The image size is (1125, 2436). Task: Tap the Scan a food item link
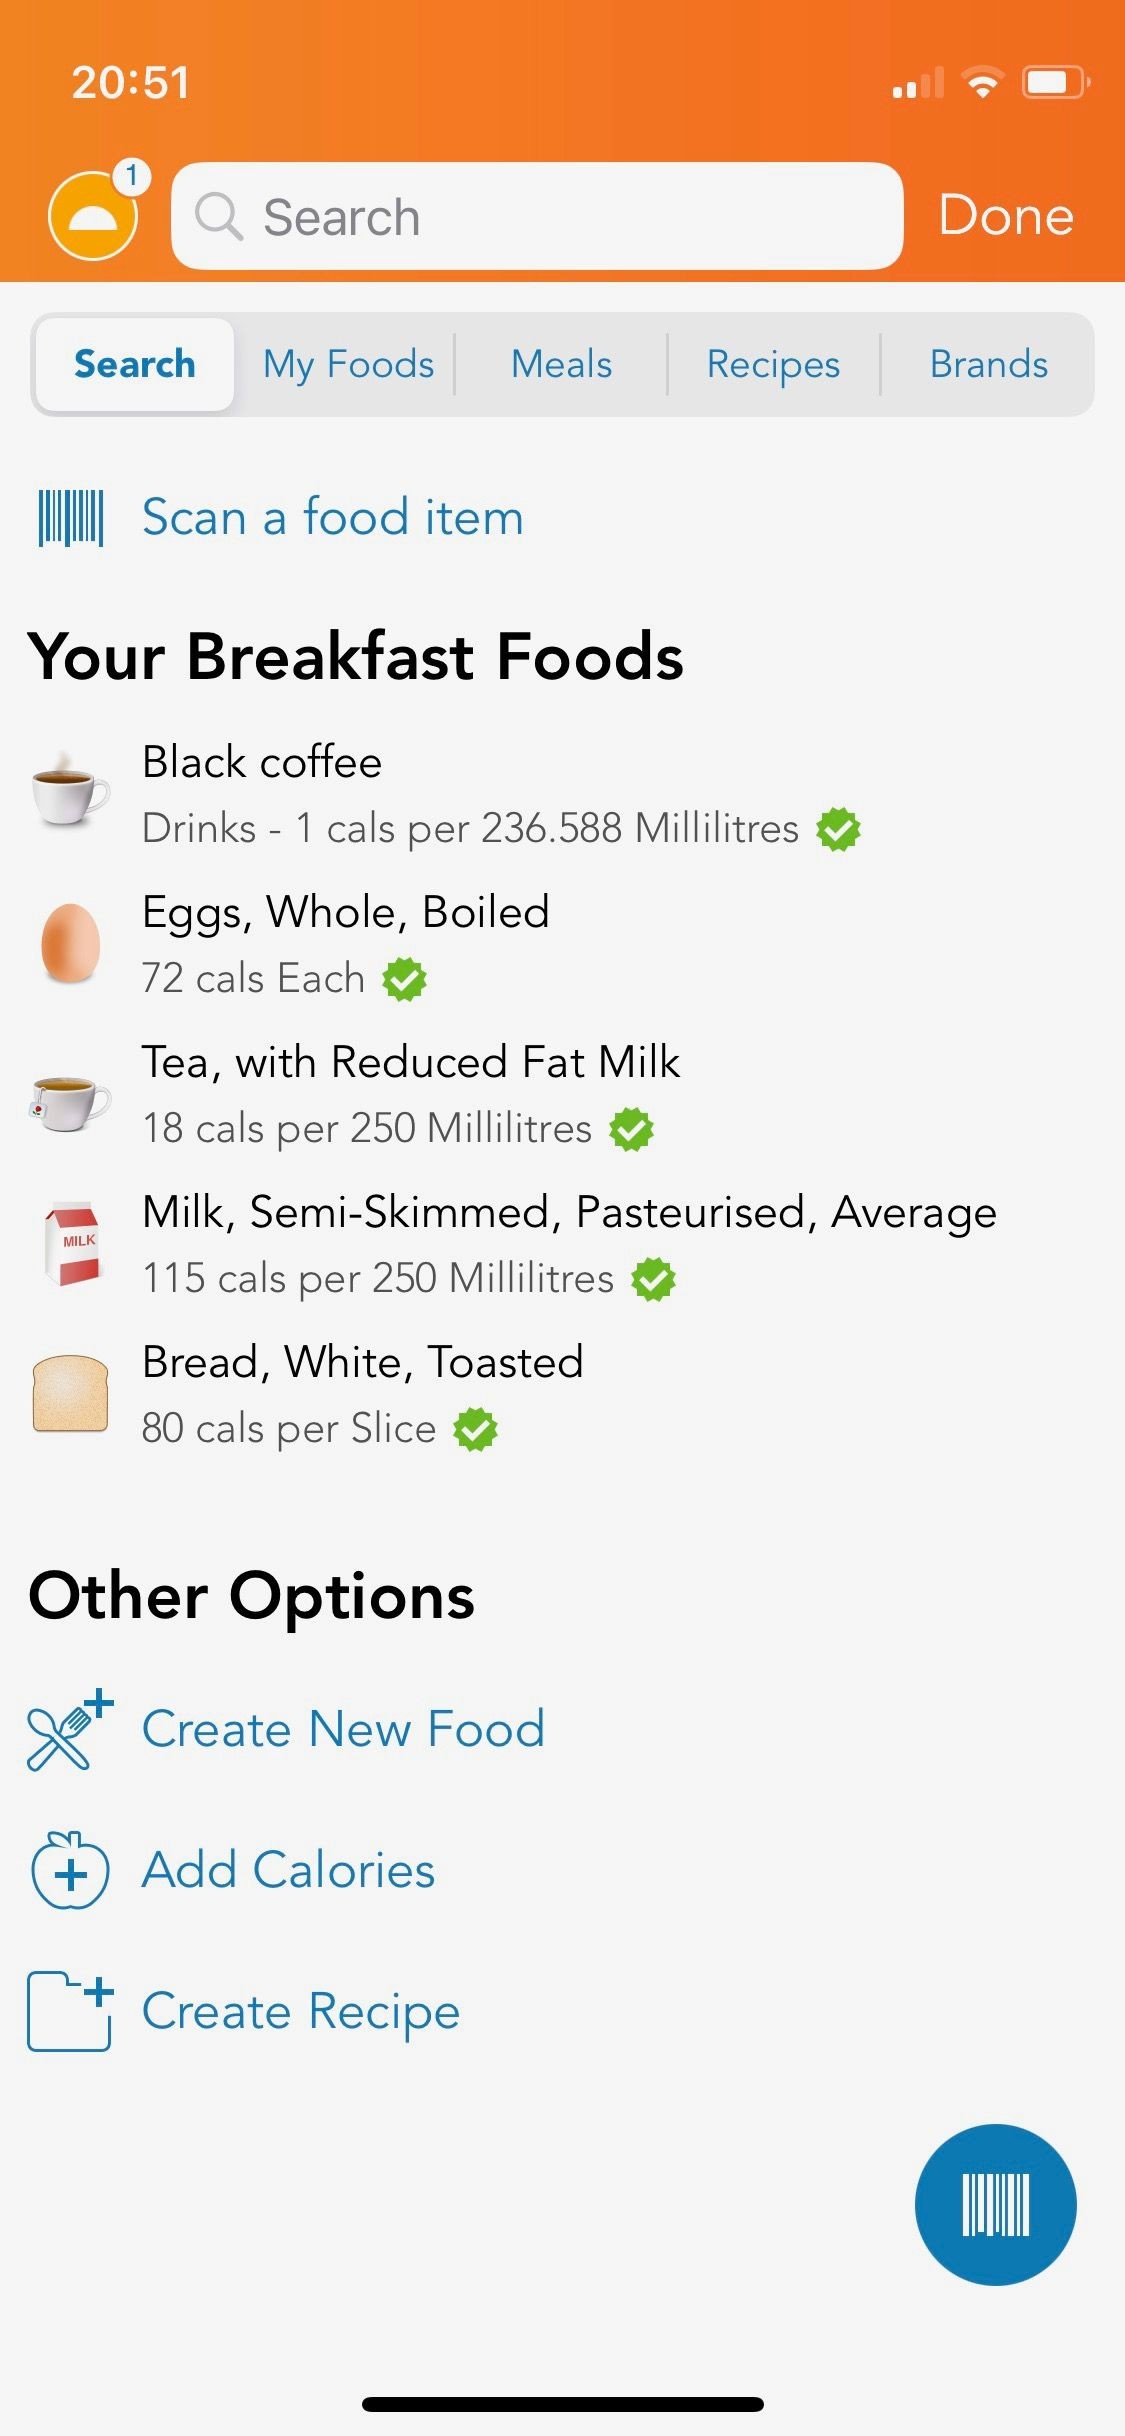pos(333,518)
